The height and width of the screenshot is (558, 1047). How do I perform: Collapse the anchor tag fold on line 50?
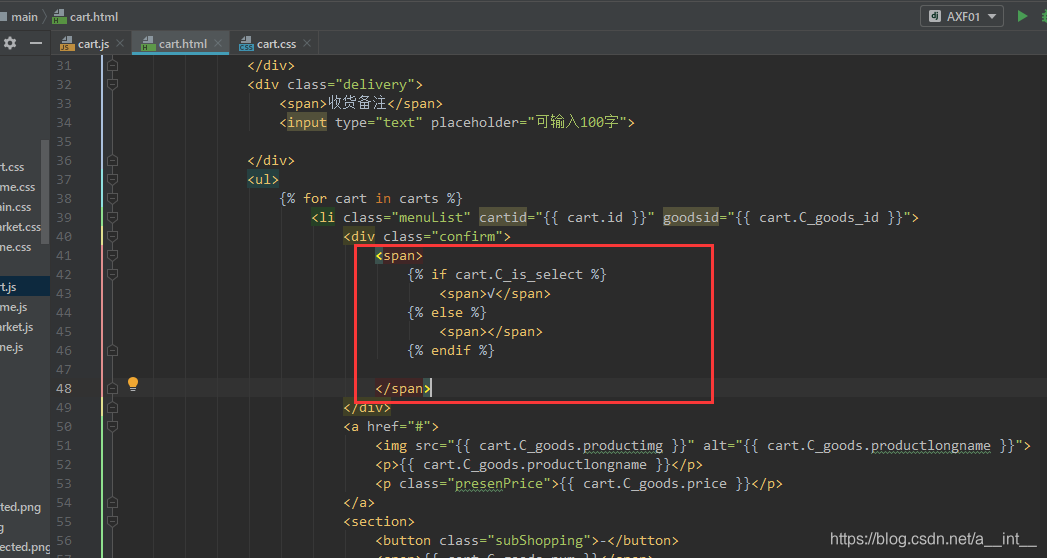pos(112,427)
